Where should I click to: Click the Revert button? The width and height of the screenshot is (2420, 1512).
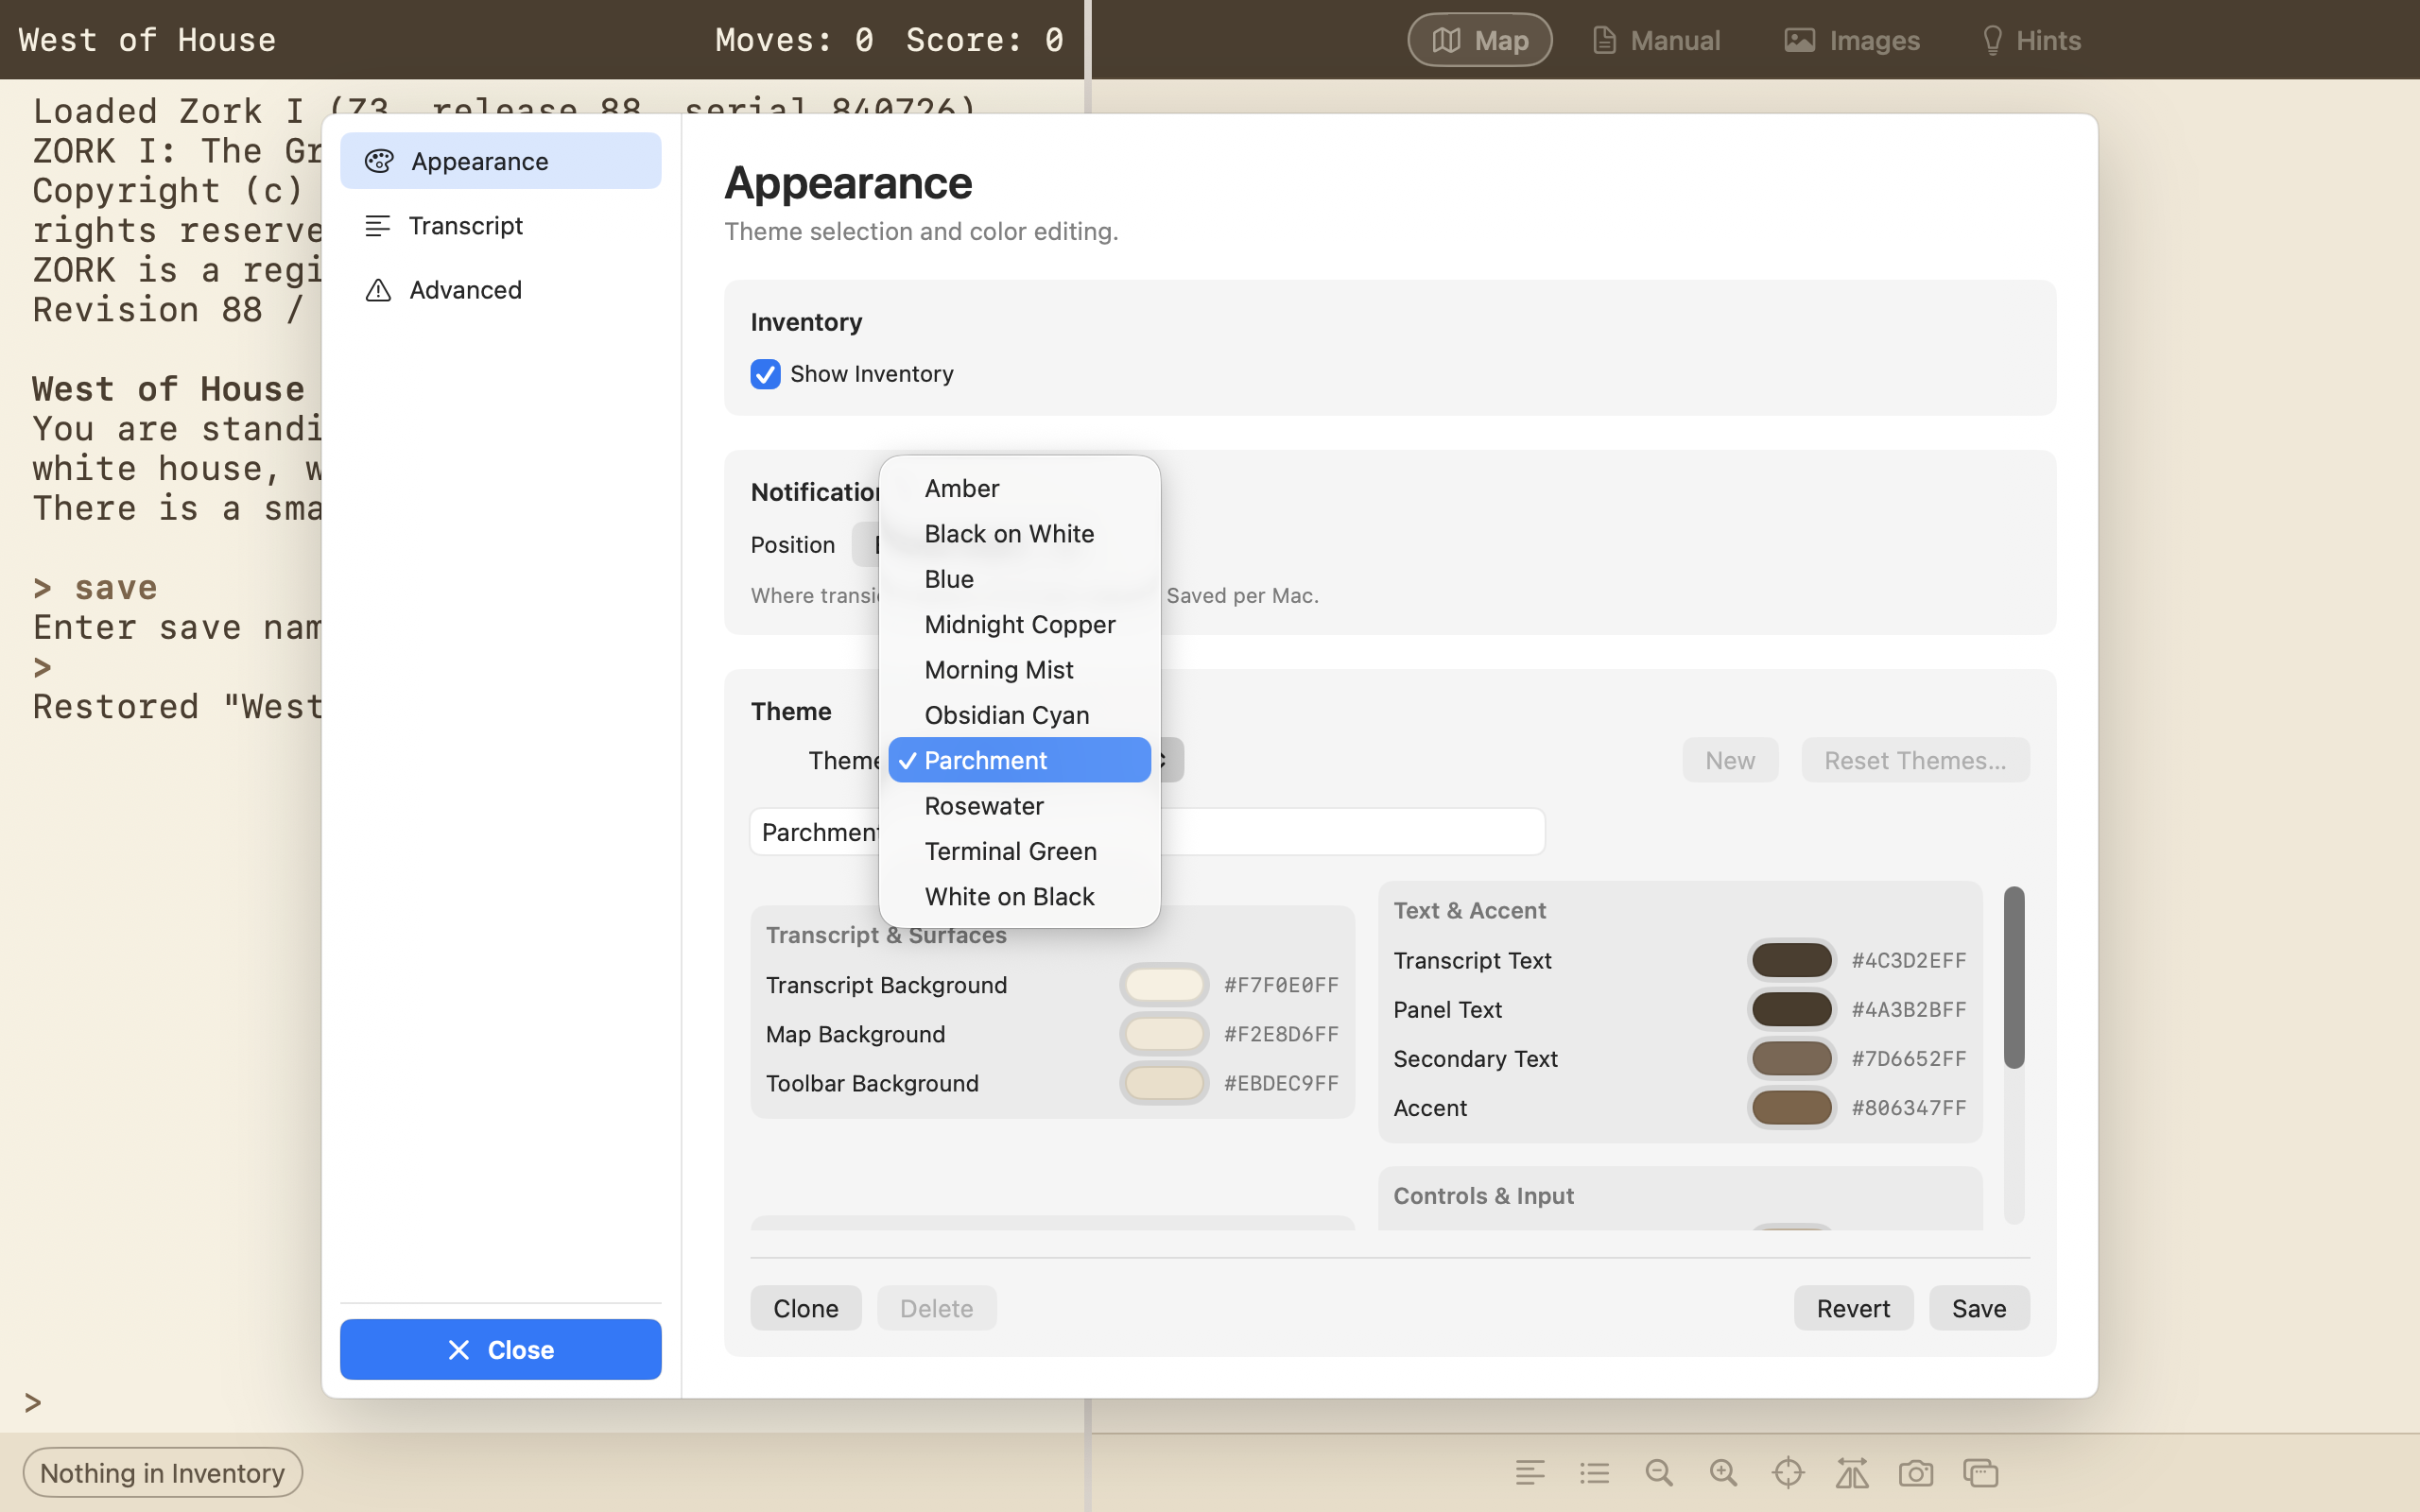(1853, 1308)
